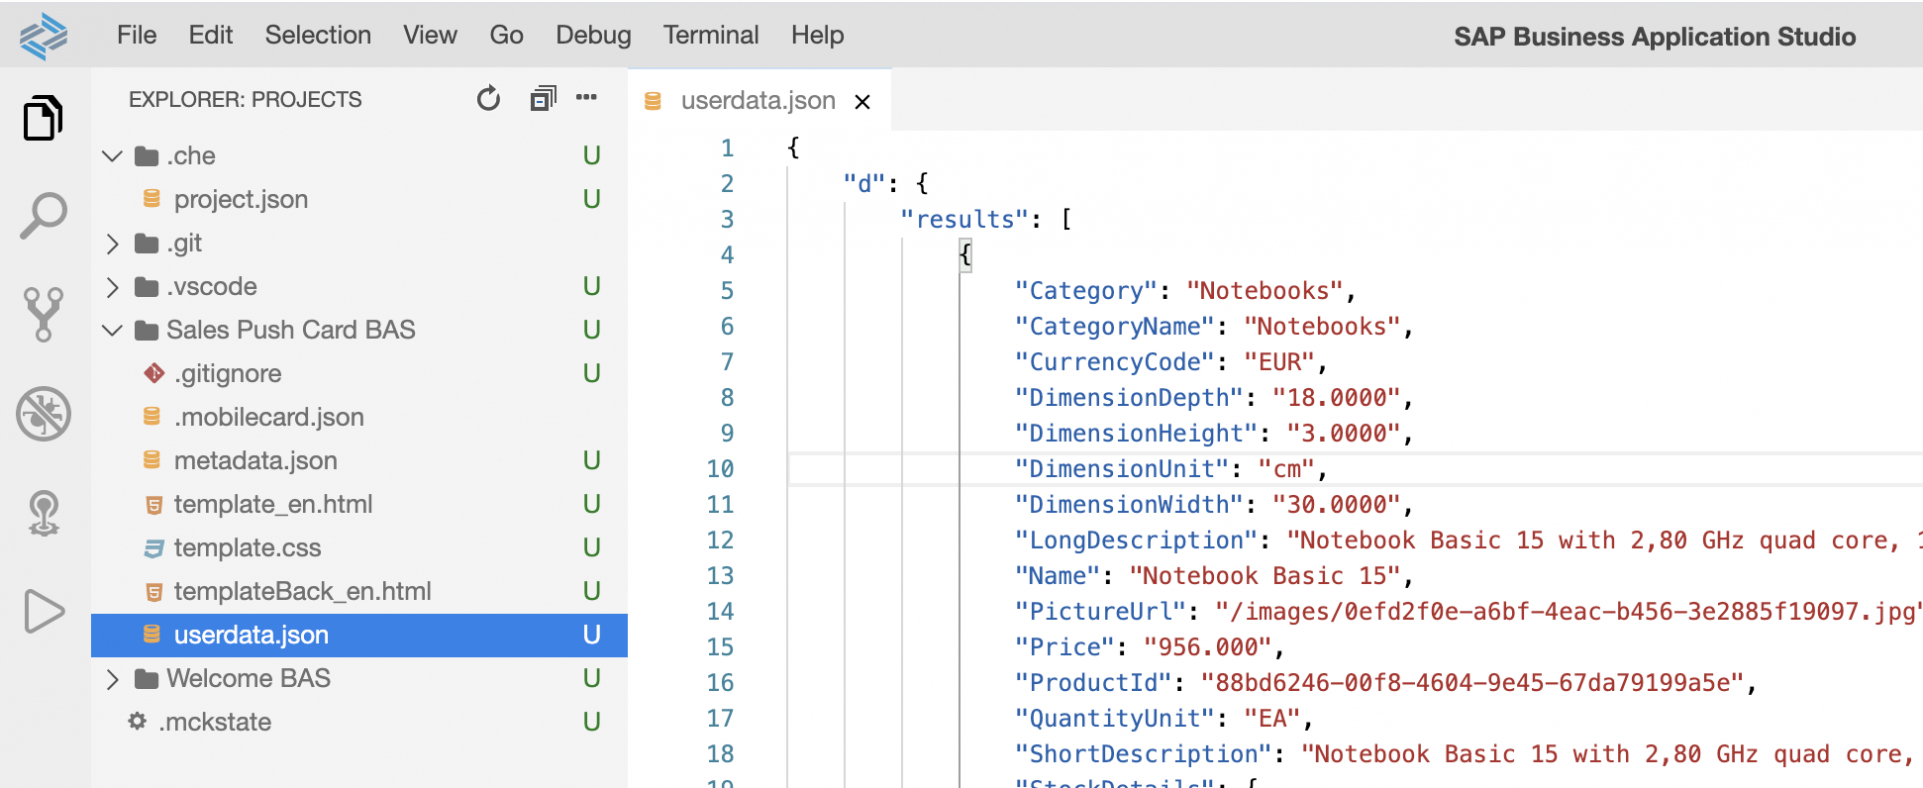Click line number 10 in the gutter
Screen dimensions: 1923x788
(720, 468)
